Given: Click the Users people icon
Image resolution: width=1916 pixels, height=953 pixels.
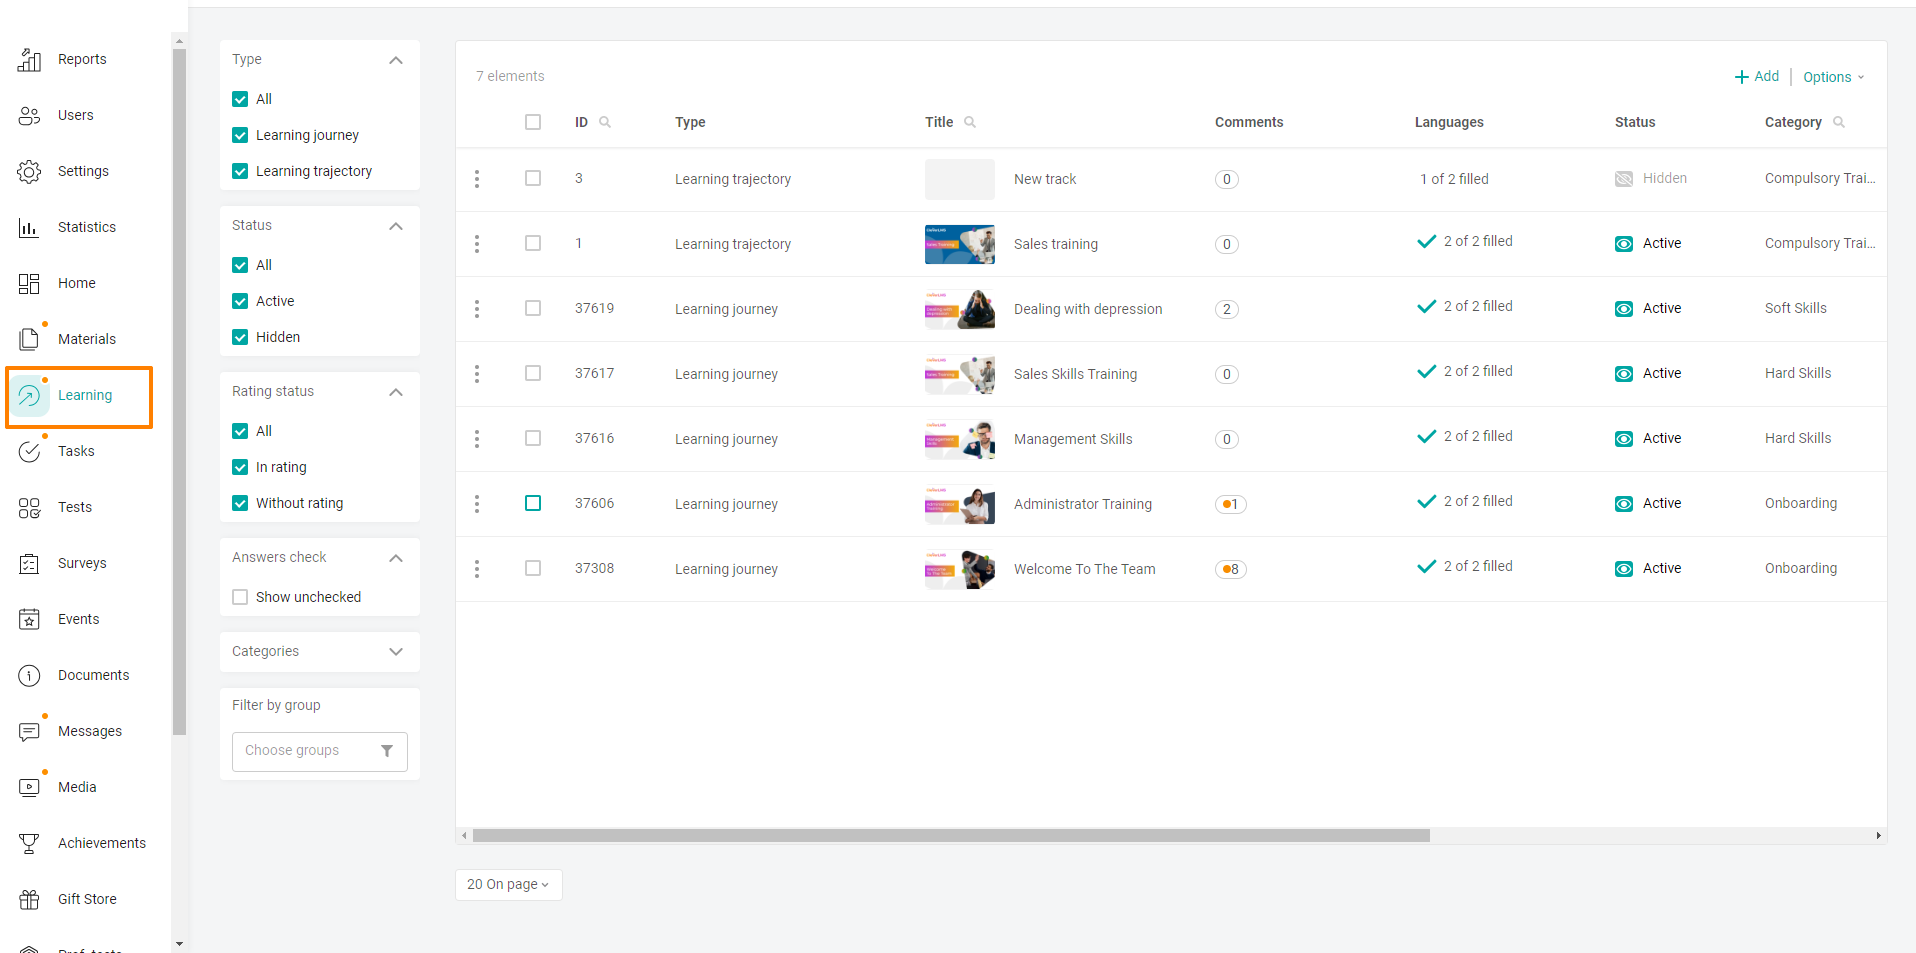Looking at the screenshot, I should pyautogui.click(x=29, y=116).
